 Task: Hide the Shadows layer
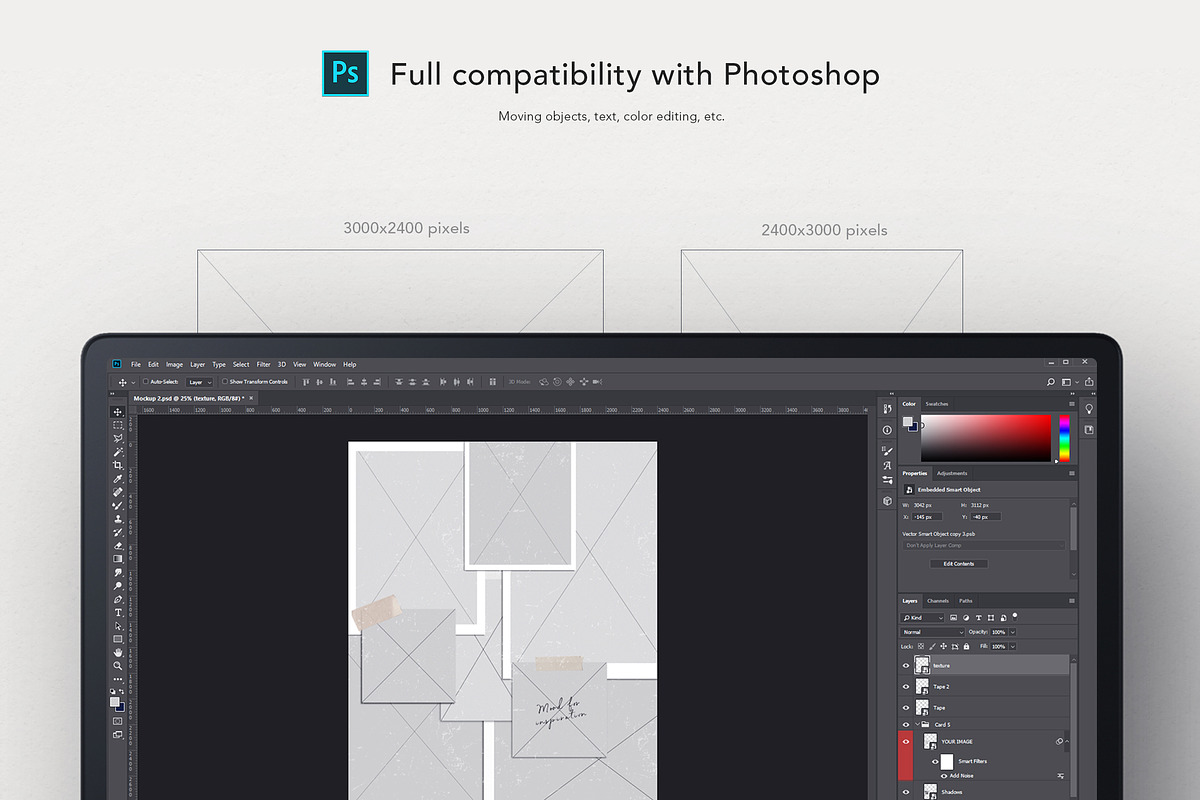pos(906,792)
